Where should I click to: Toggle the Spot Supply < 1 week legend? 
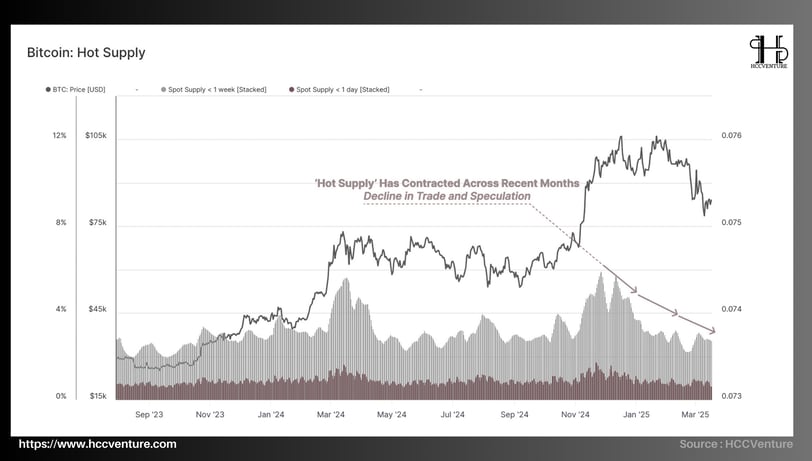(214, 90)
